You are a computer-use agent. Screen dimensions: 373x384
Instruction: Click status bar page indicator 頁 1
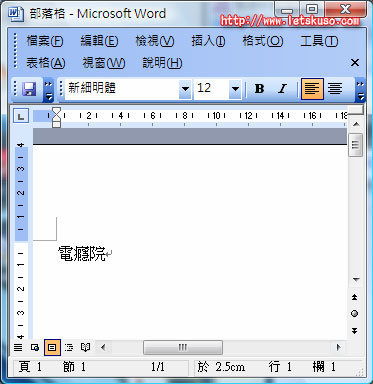pyautogui.click(x=30, y=367)
